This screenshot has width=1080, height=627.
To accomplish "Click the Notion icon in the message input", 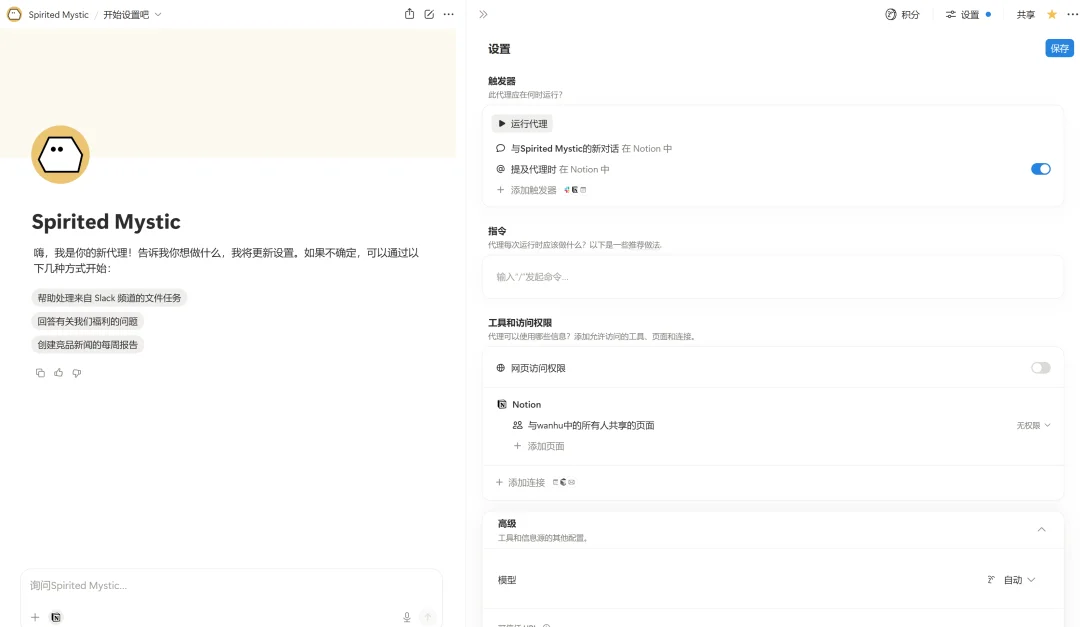I will click(55, 617).
